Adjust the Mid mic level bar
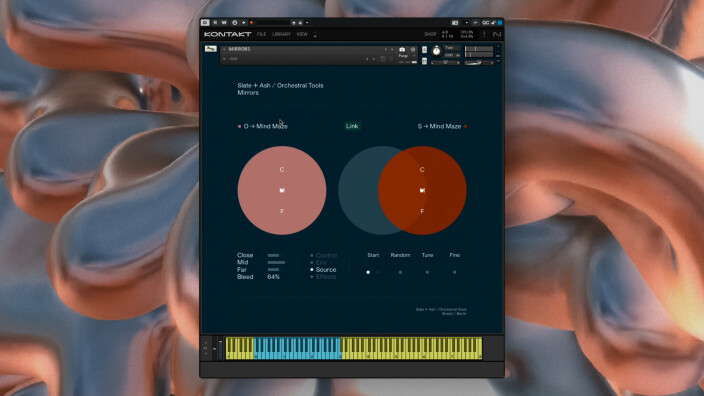Screen dimensions: 704x396 click(x=276, y=263)
